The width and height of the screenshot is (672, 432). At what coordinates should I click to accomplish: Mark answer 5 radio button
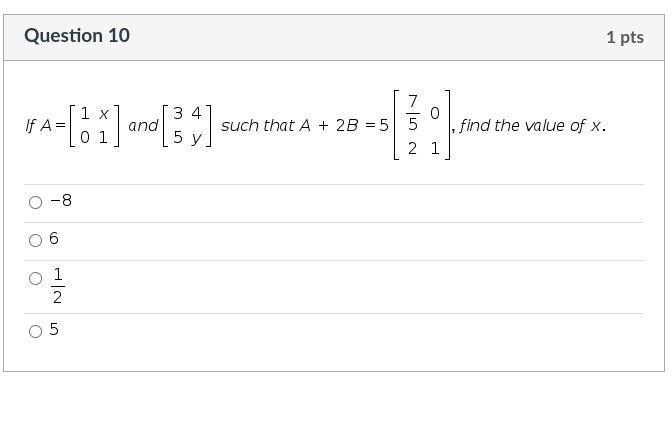pos(36,331)
